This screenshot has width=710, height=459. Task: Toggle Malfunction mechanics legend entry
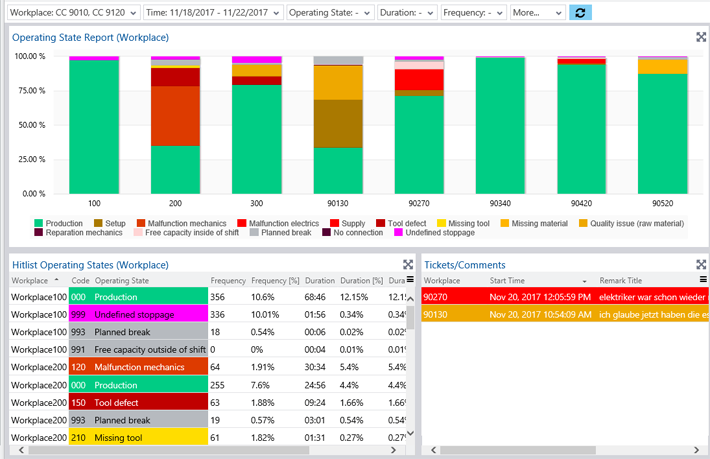182,223
